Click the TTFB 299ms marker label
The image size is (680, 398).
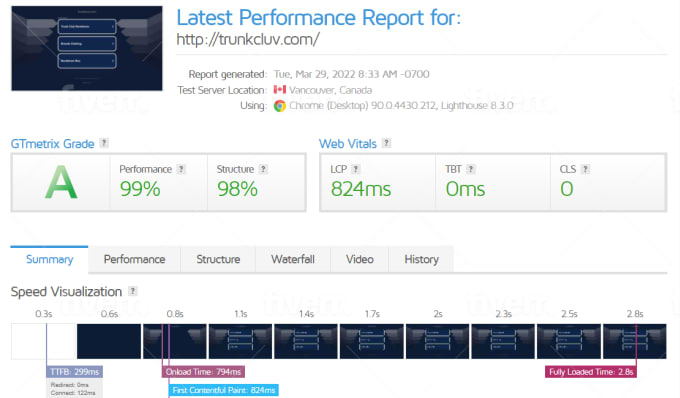(75, 372)
